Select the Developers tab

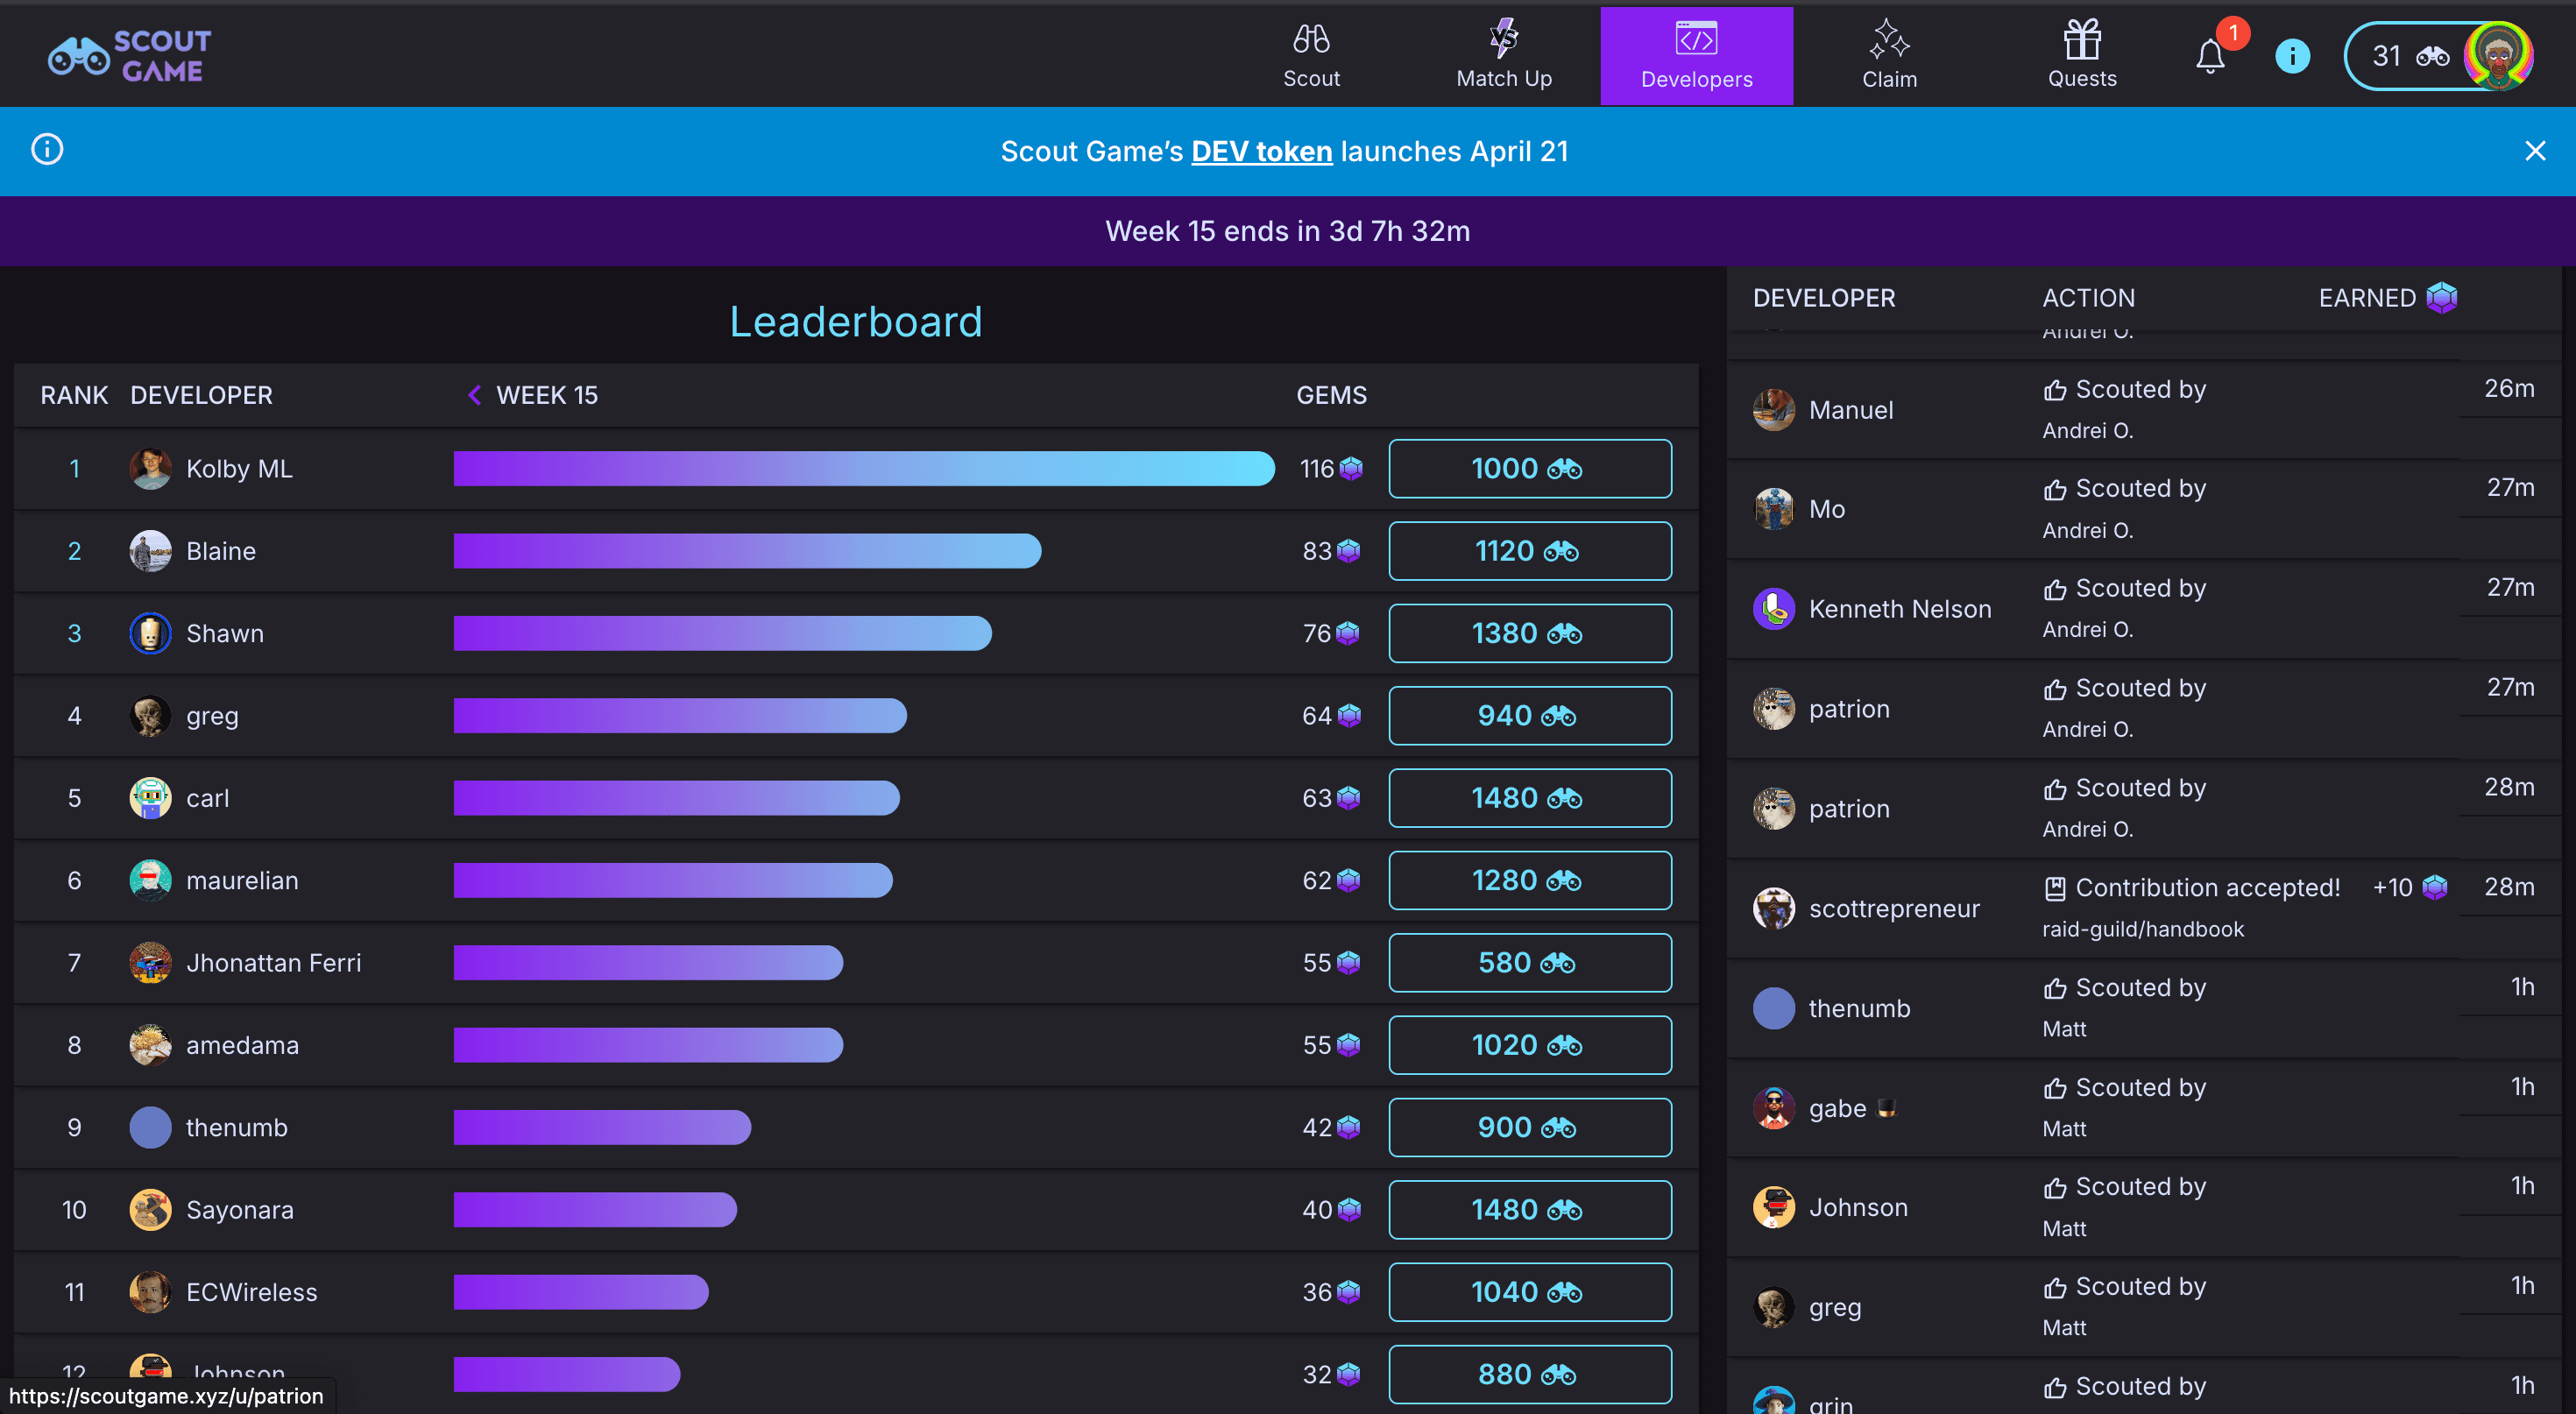pos(1696,56)
